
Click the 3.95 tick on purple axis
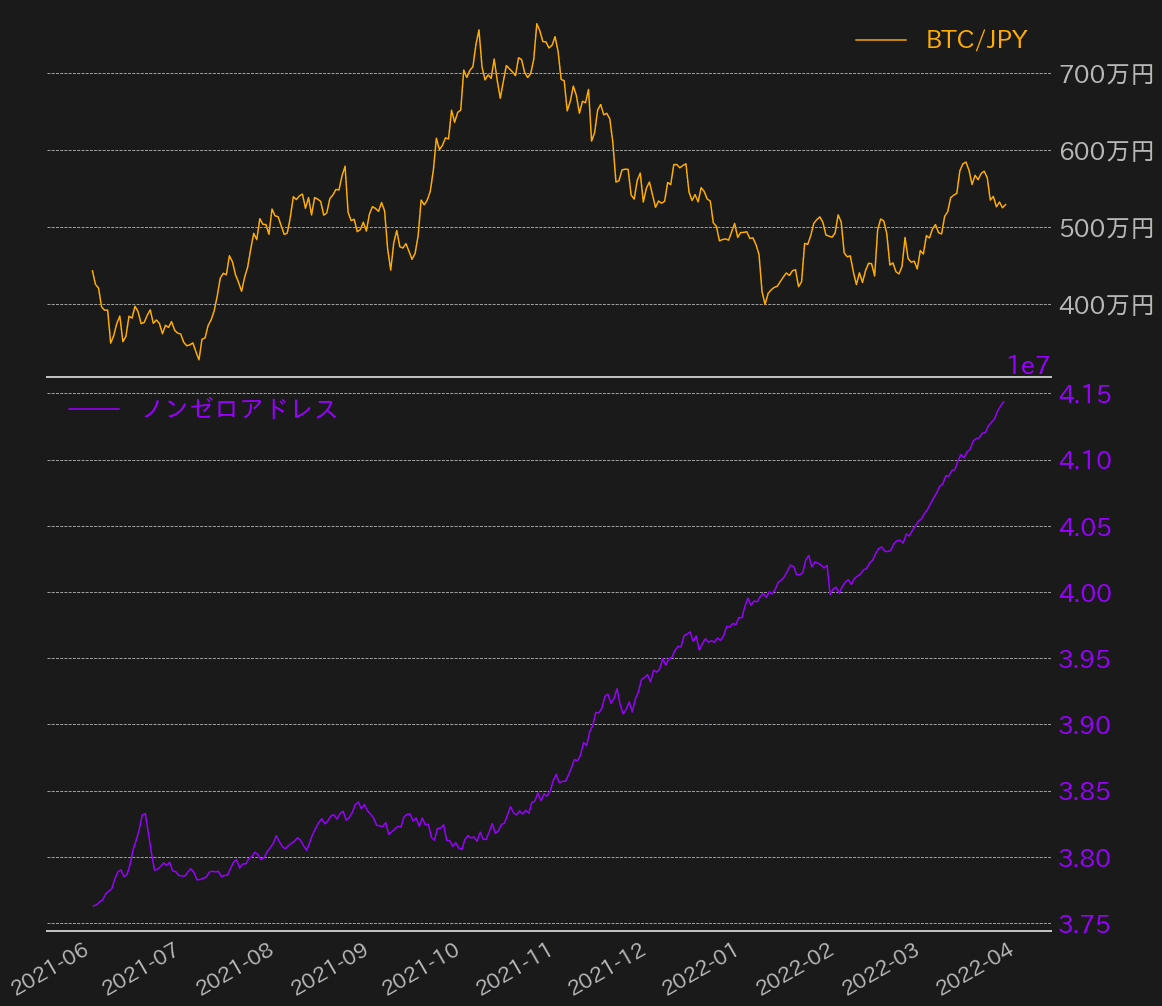tap(1085, 659)
